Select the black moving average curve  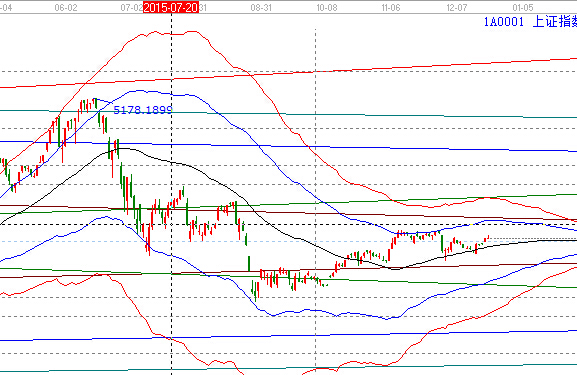coord(258,213)
